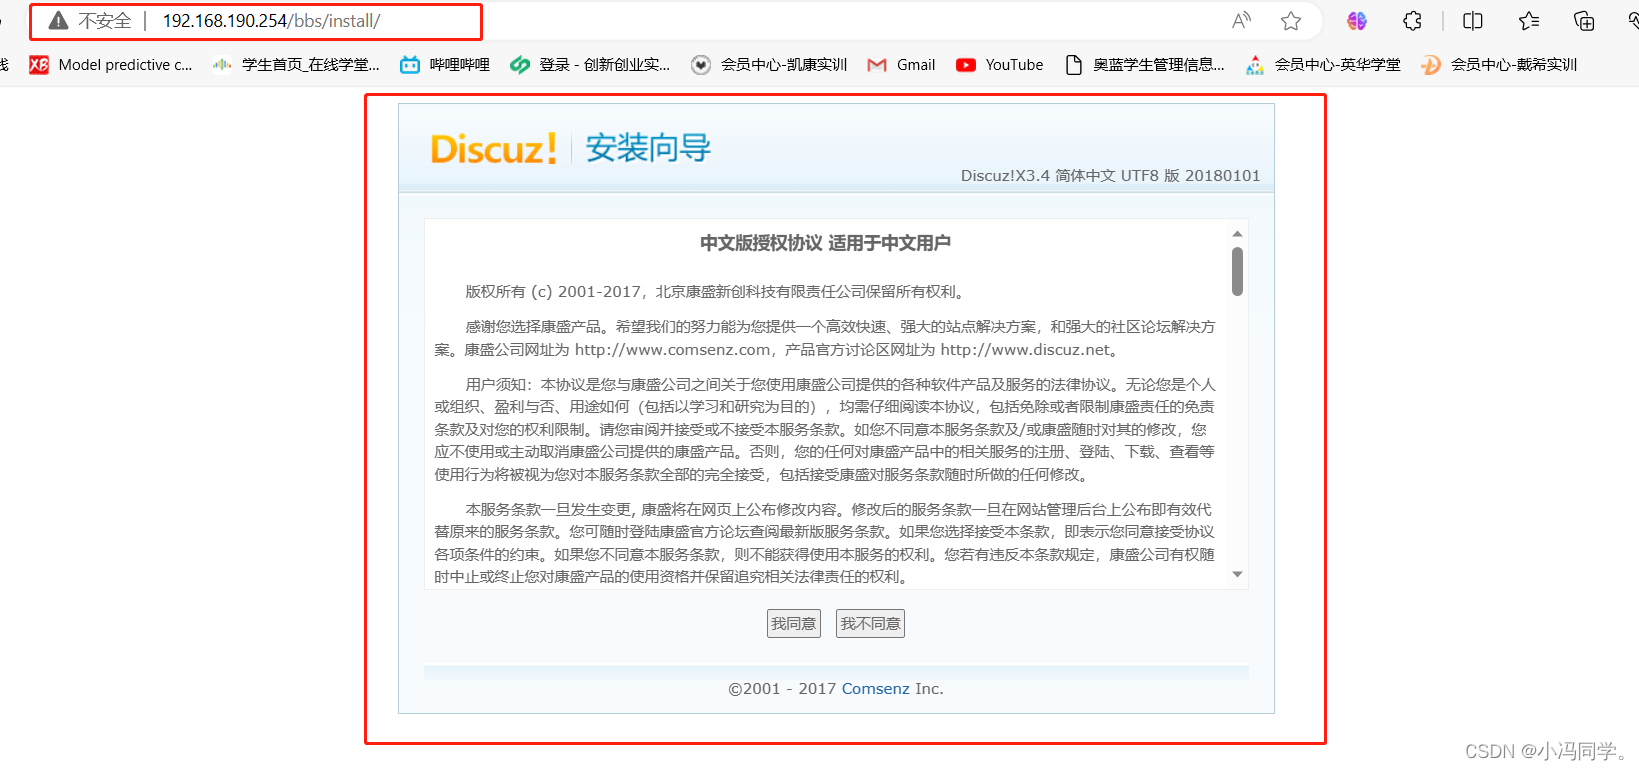Open 会员中心-戴希实训 bookmark

coord(1499,65)
